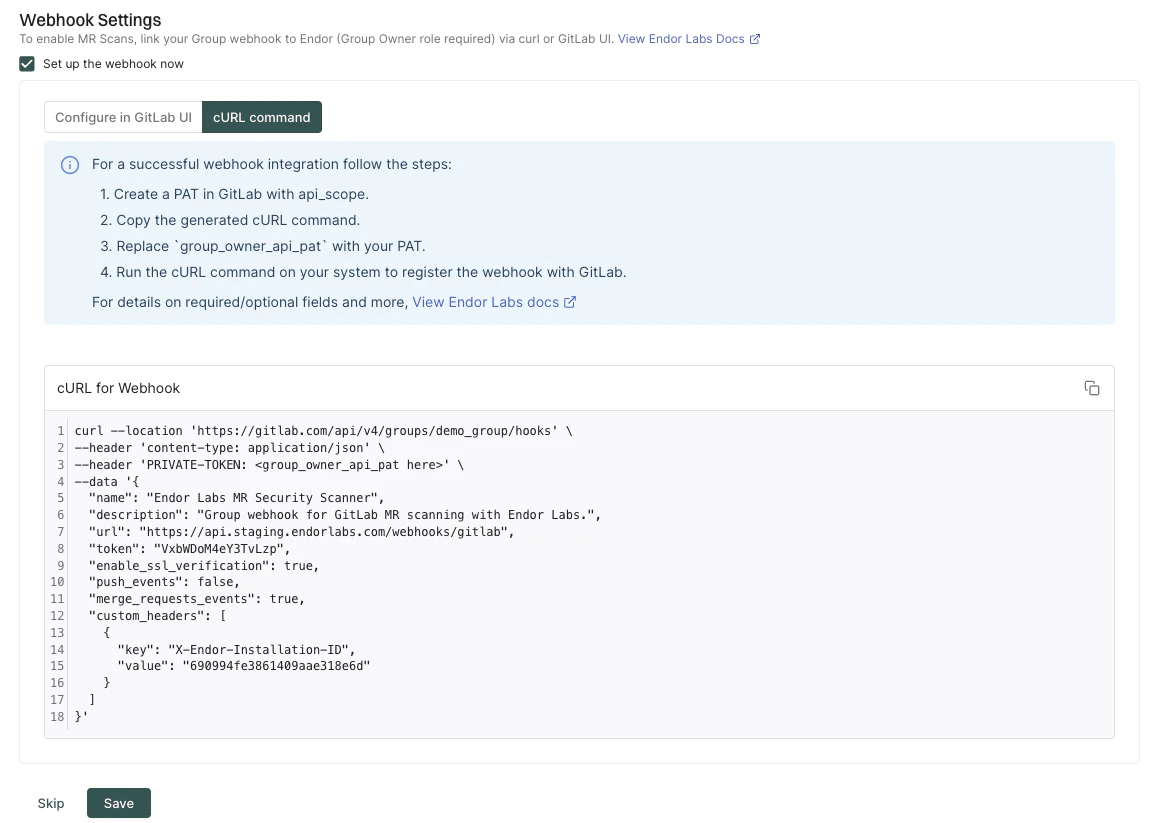Uncheck the Set up the webhook now checkbox
The height and width of the screenshot is (823, 1175).
tap(26, 63)
